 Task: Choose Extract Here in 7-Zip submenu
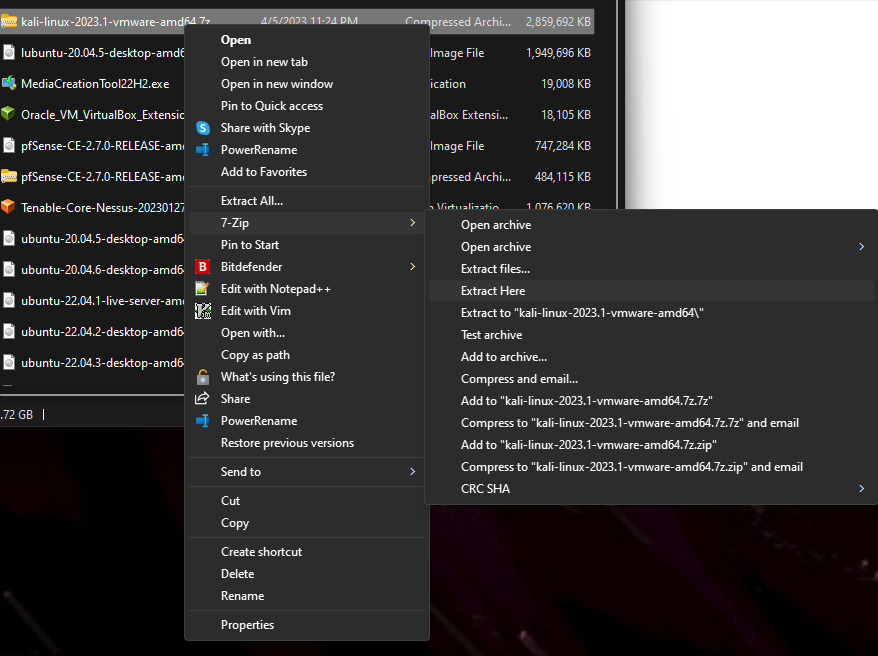[x=493, y=291]
